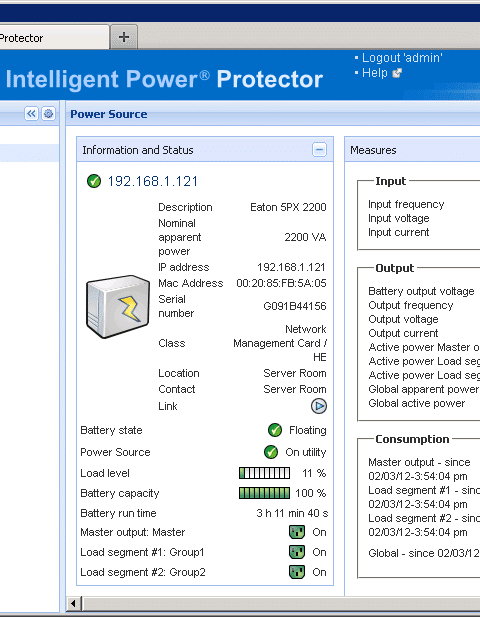This screenshot has height=617, width=480.
Task: Click the Output frequency label
Action: click(x=410, y=305)
